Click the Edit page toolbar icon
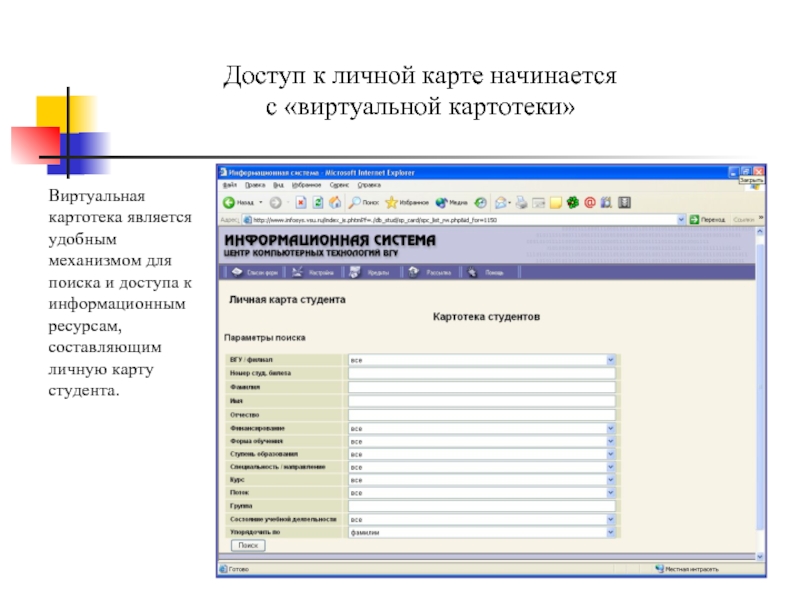 click(539, 203)
